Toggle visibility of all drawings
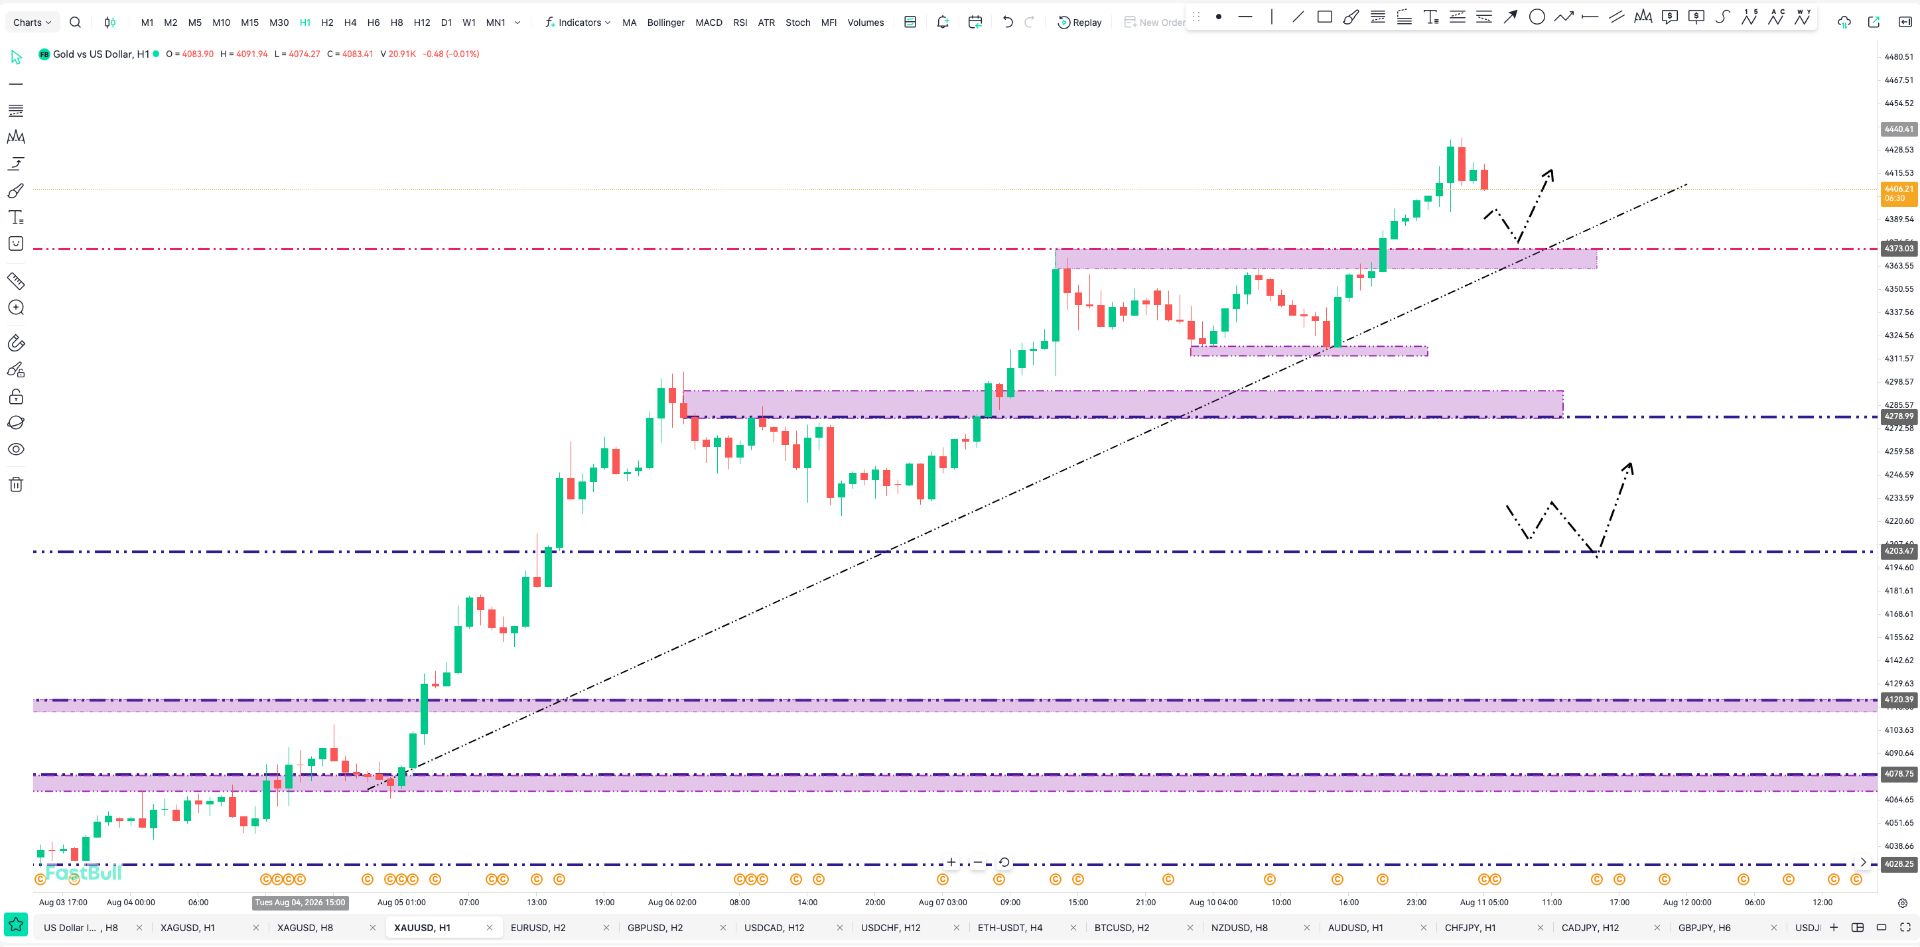The image size is (1920, 947). click(x=16, y=450)
